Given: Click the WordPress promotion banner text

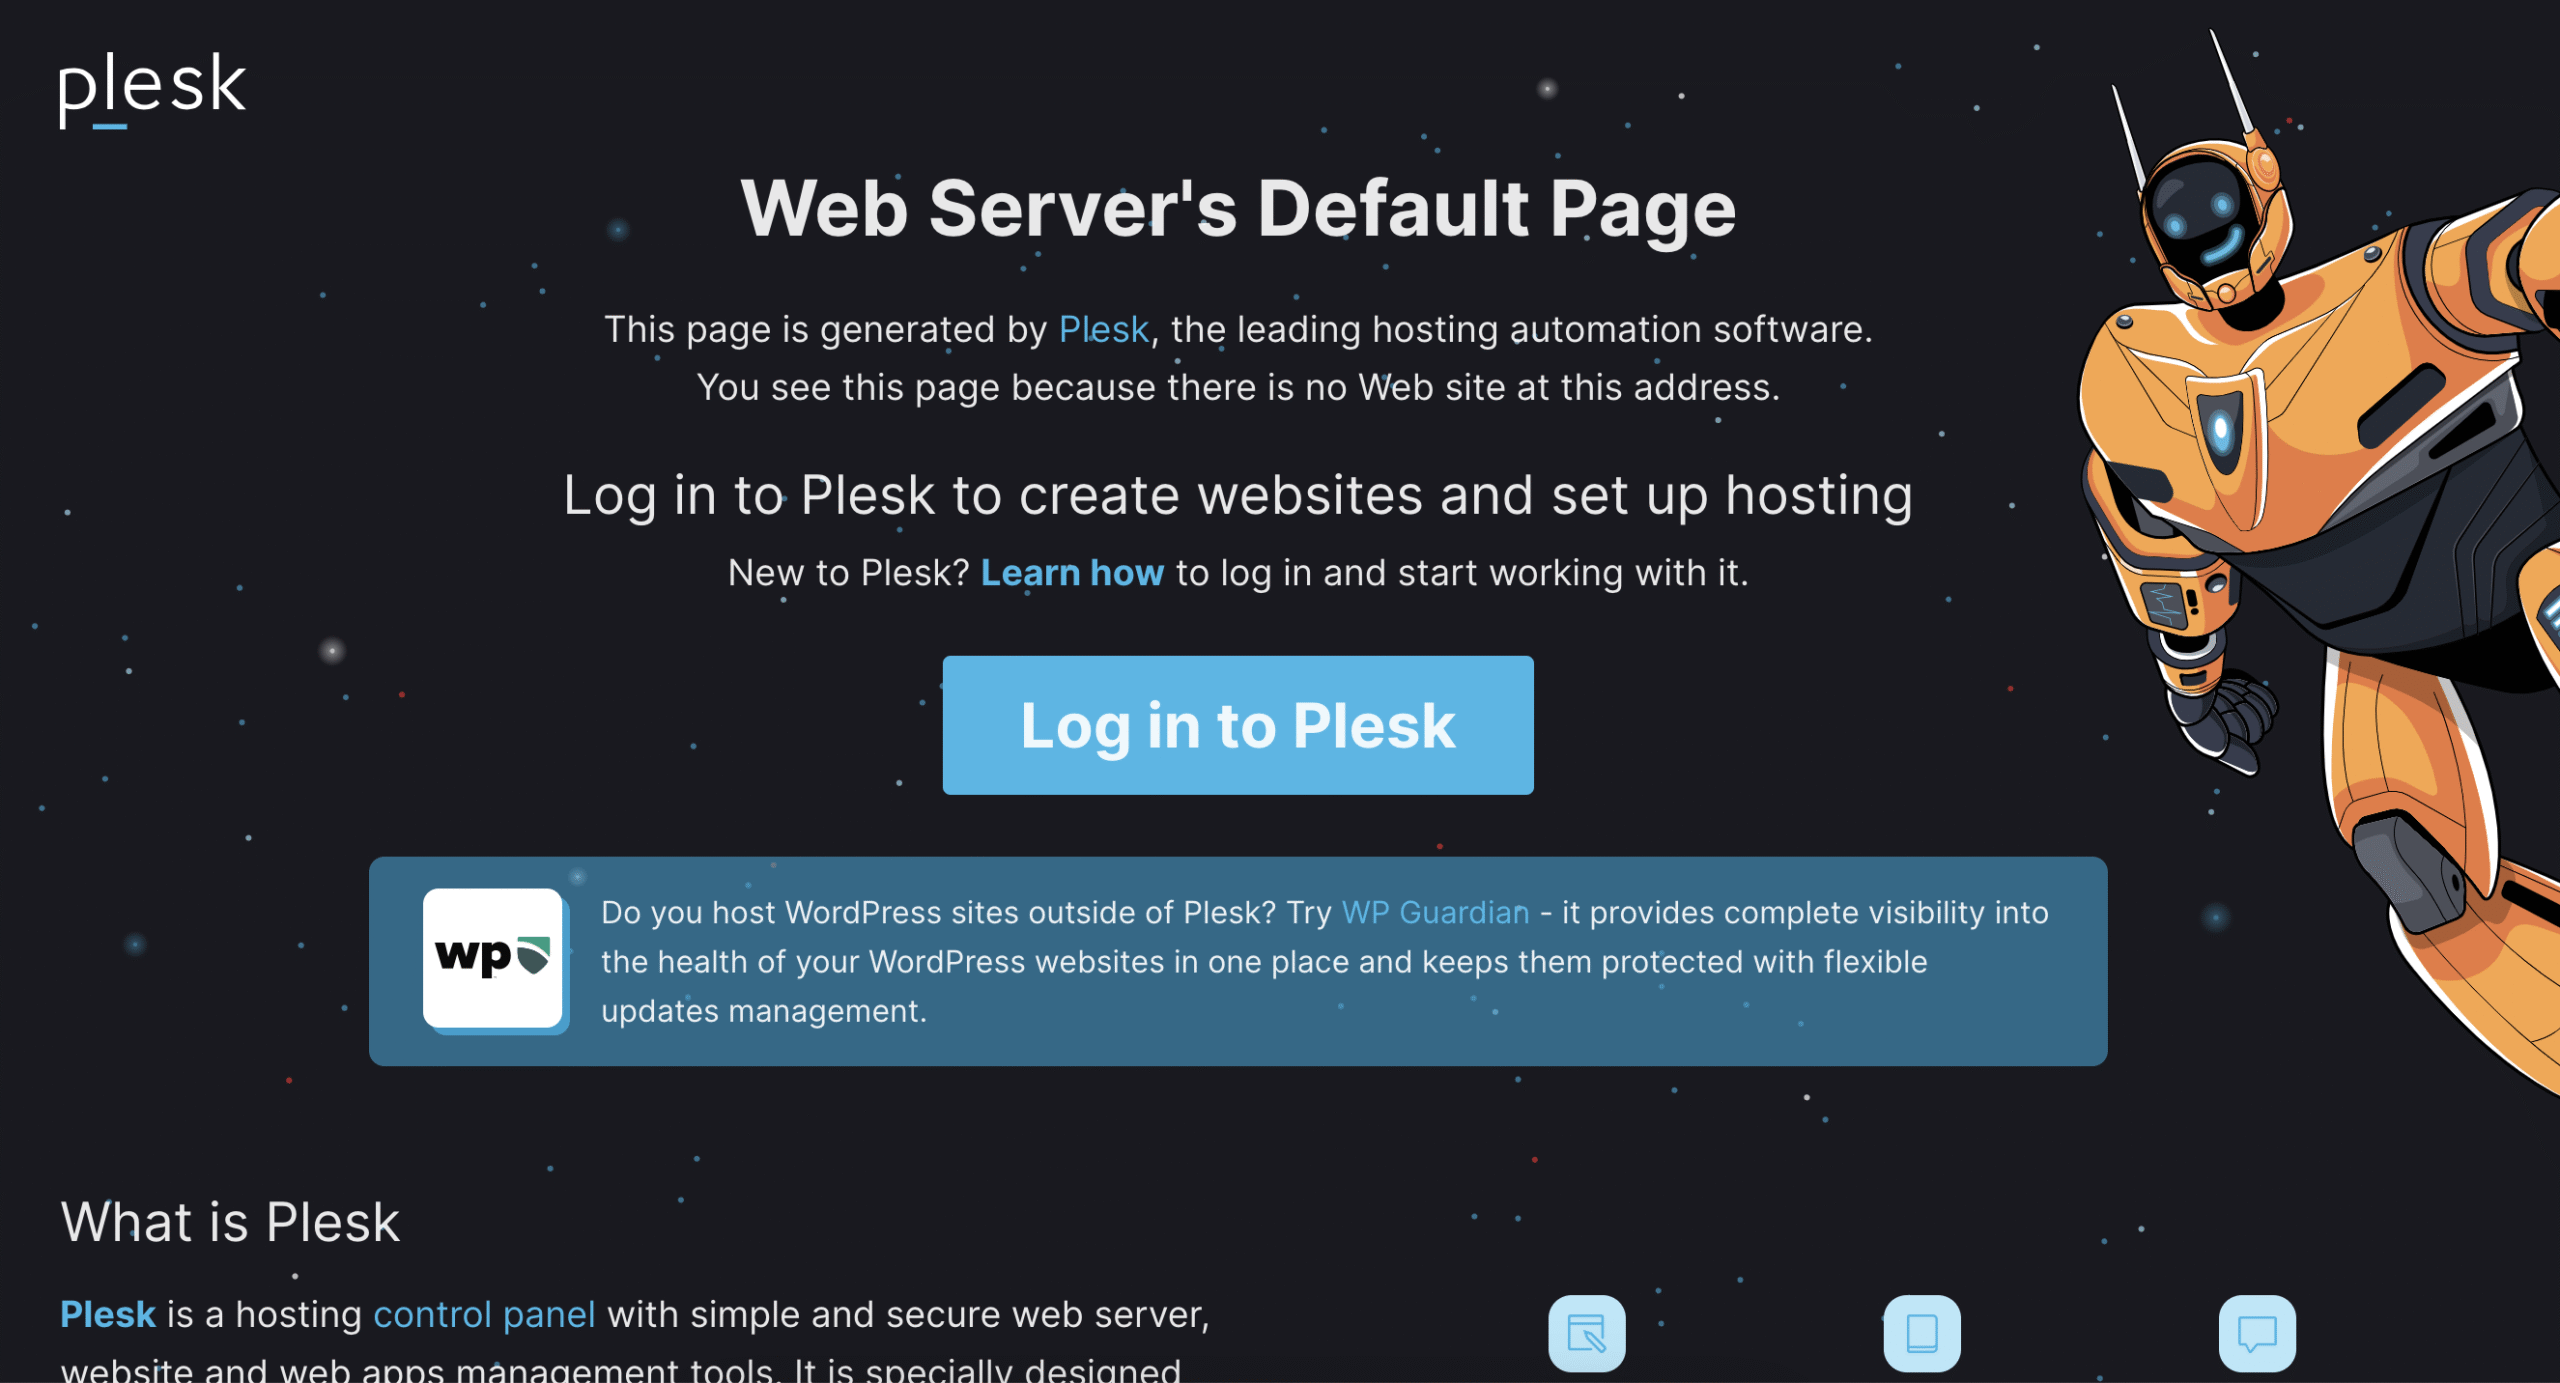Looking at the screenshot, I should coord(1325,961).
